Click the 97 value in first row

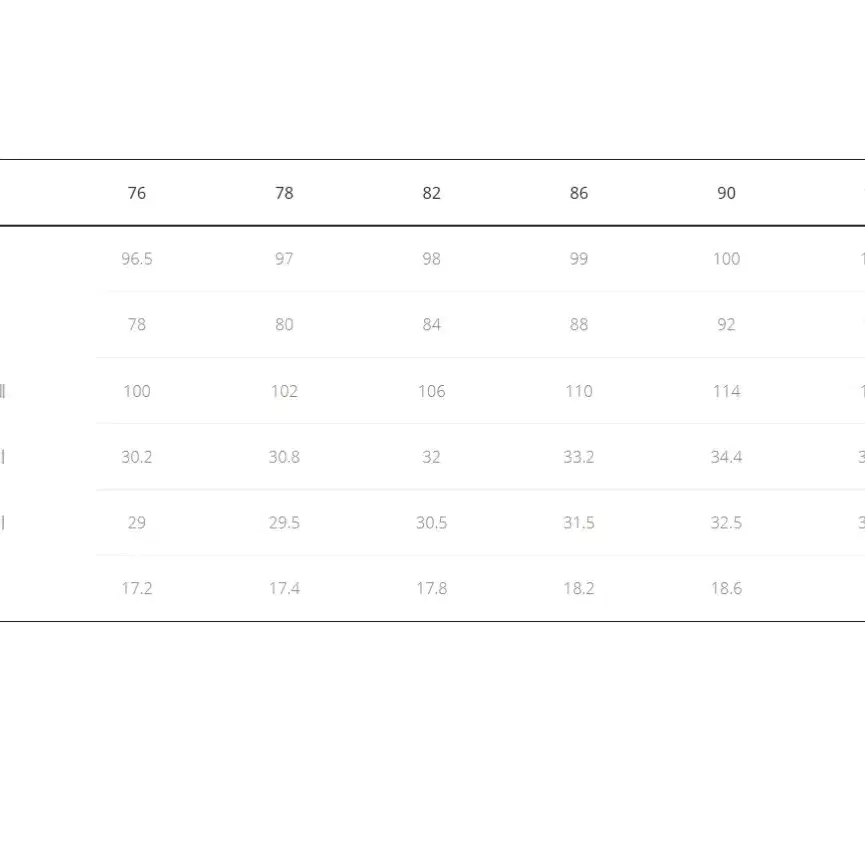(x=284, y=259)
